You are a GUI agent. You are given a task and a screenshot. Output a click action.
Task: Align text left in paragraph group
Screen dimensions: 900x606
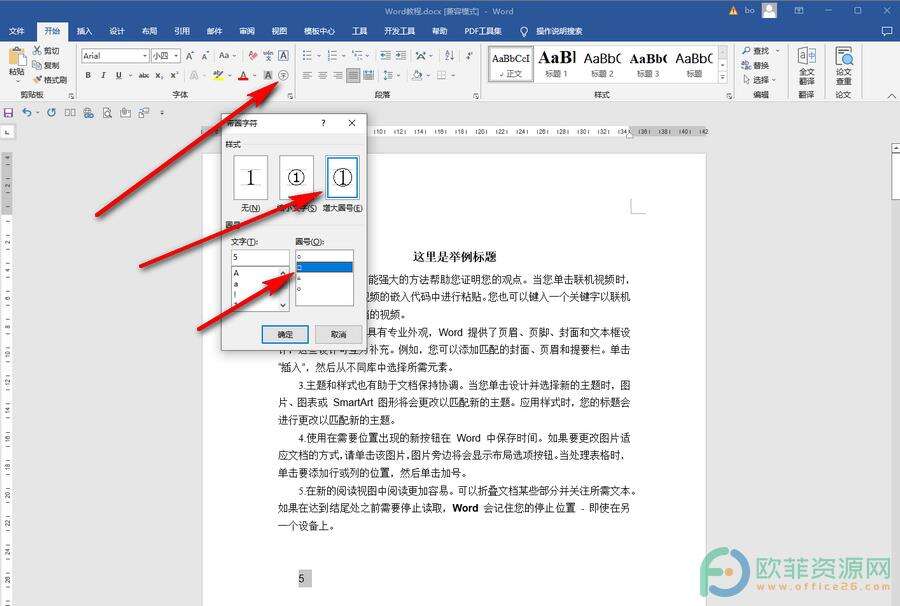pos(307,75)
